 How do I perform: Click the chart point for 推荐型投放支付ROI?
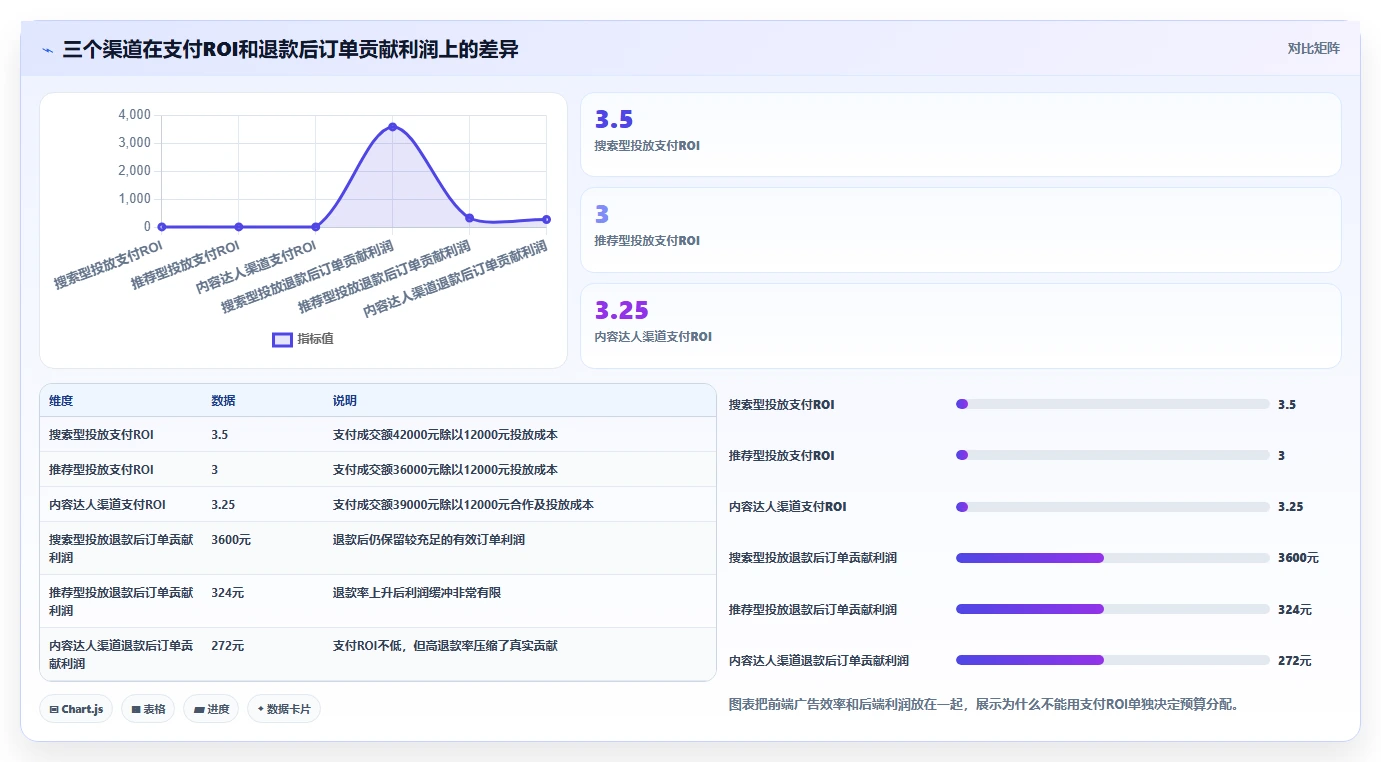pos(238,227)
